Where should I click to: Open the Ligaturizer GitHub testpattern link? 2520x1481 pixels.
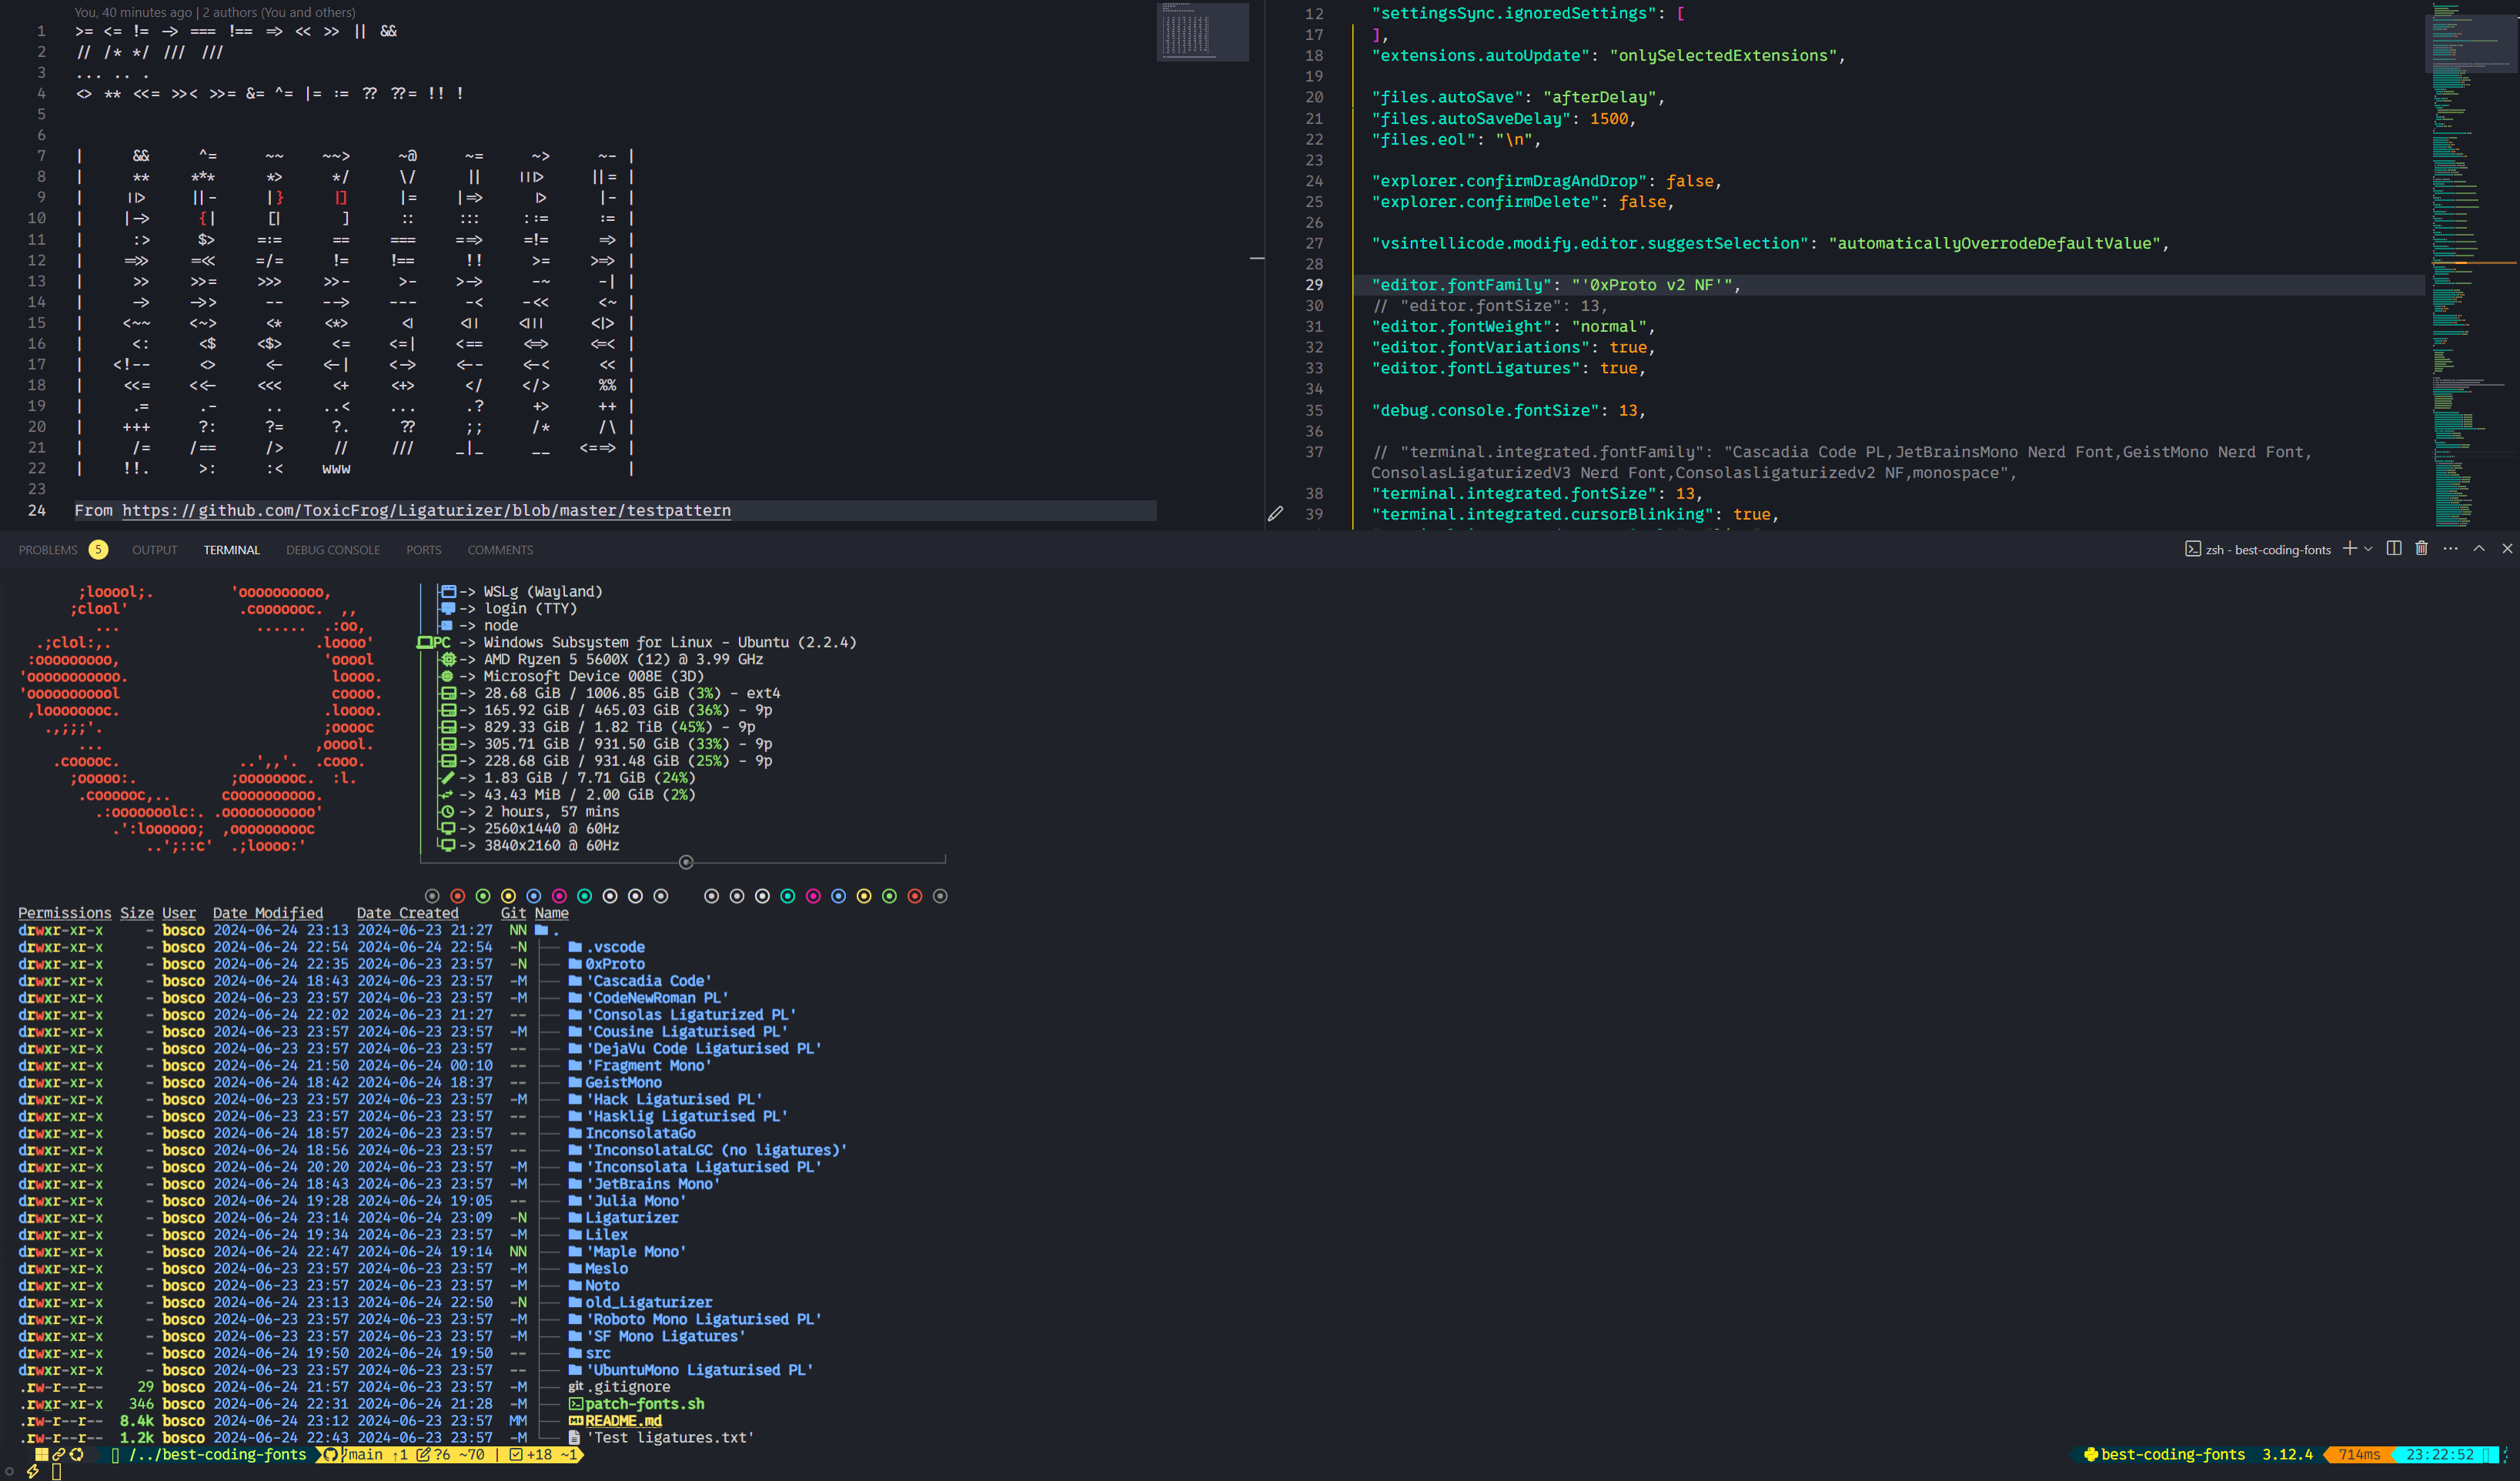click(x=426, y=511)
